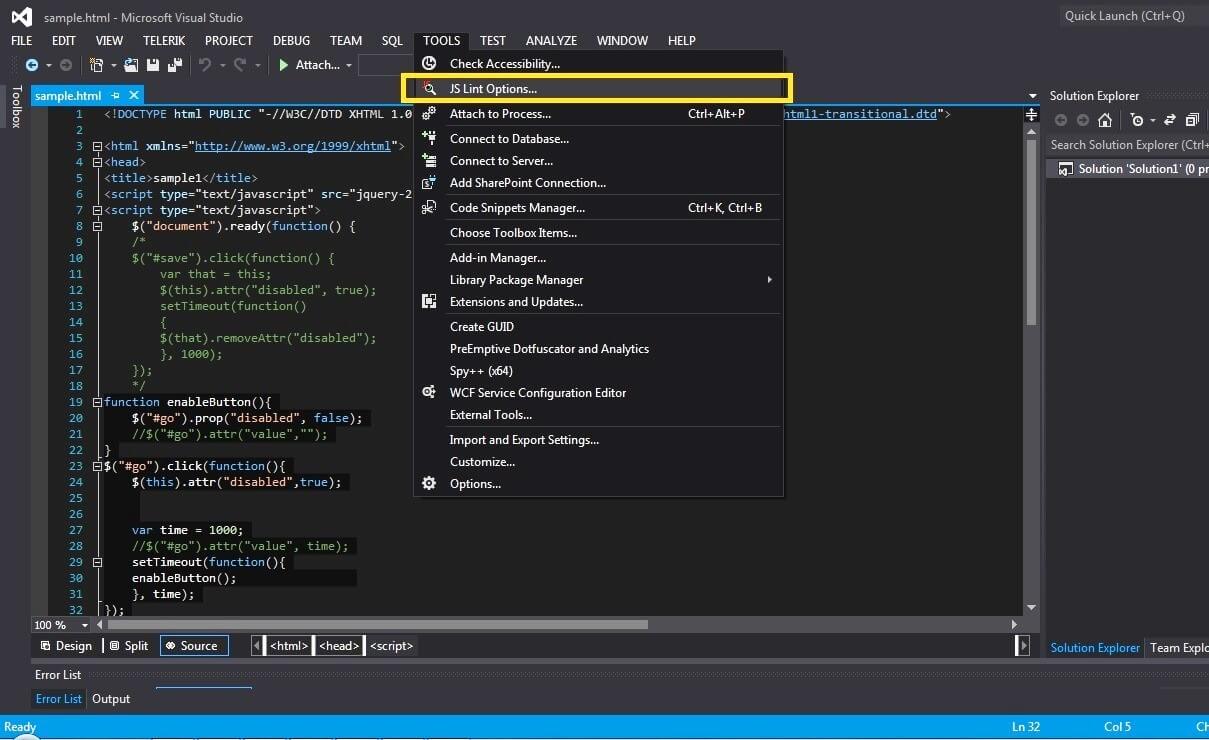
Task: Close the sample.html document tab
Action: (133, 96)
